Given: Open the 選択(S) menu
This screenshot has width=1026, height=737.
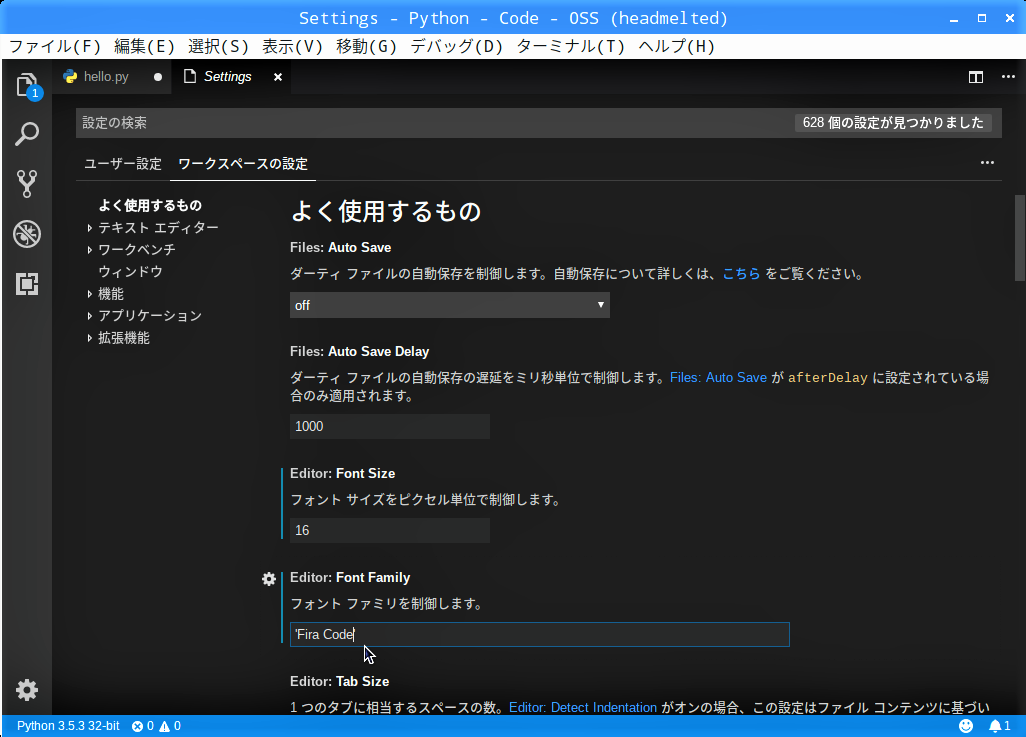Looking at the screenshot, I should 218,46.
